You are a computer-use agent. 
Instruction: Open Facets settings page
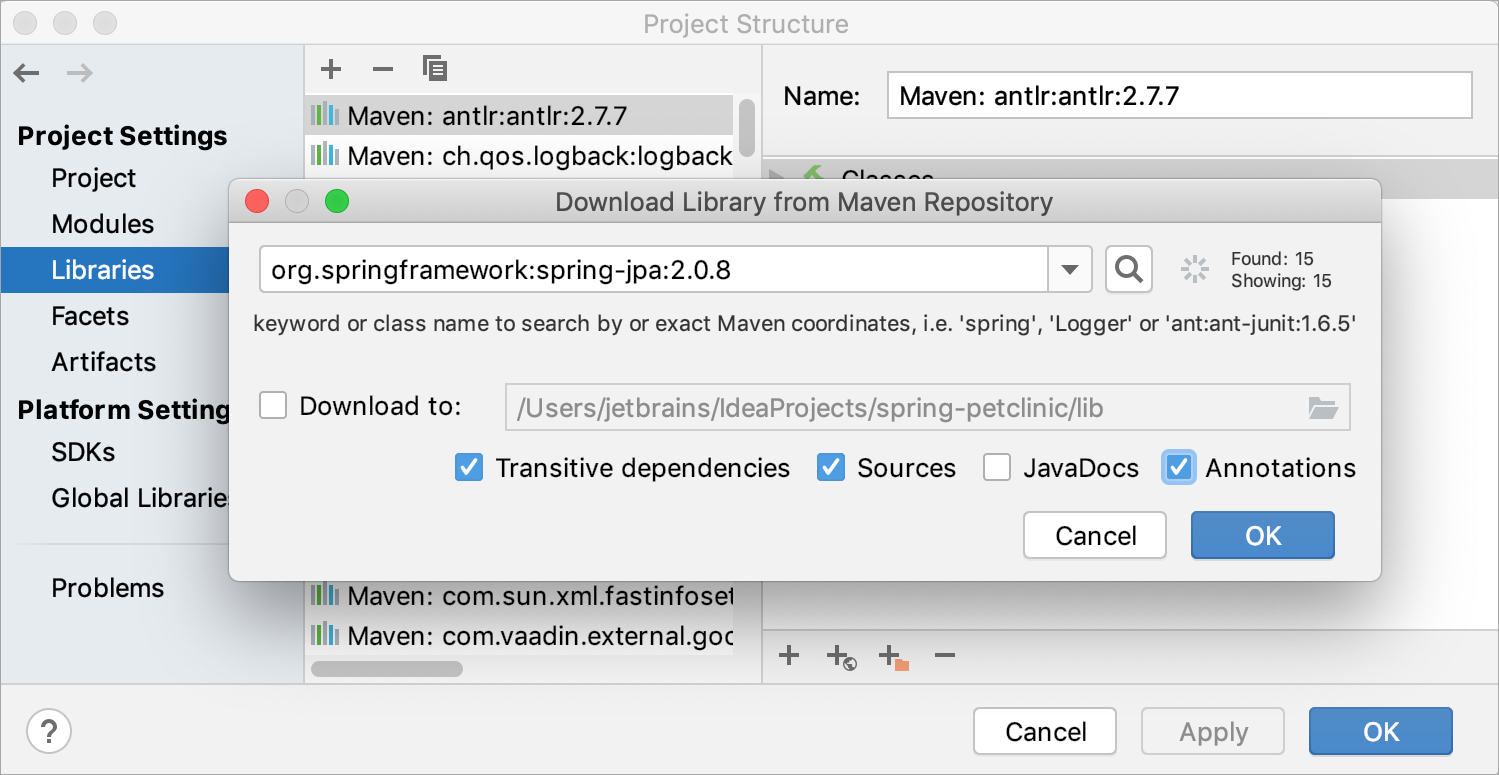[x=90, y=316]
